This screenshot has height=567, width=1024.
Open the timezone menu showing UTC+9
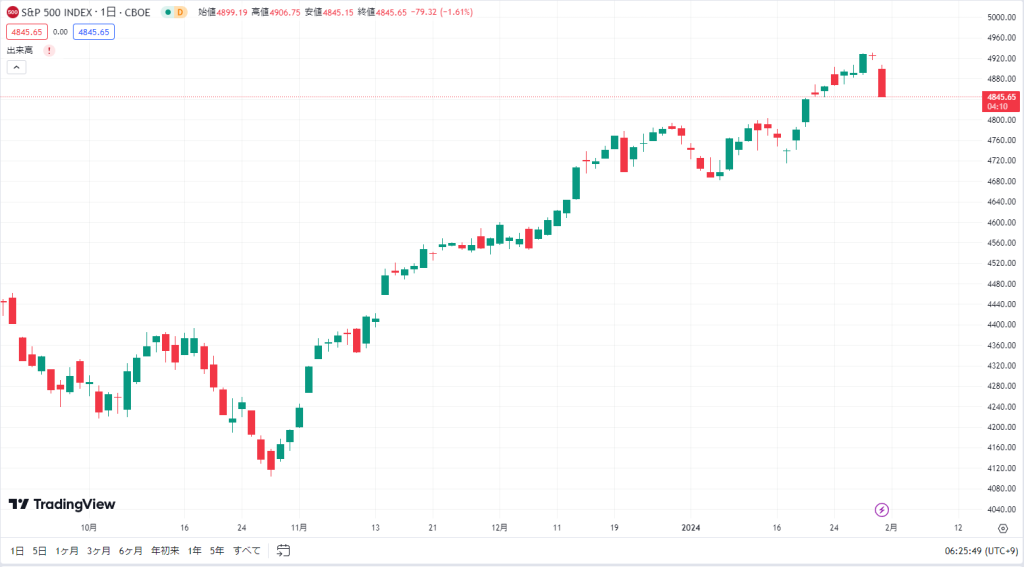pos(981,551)
